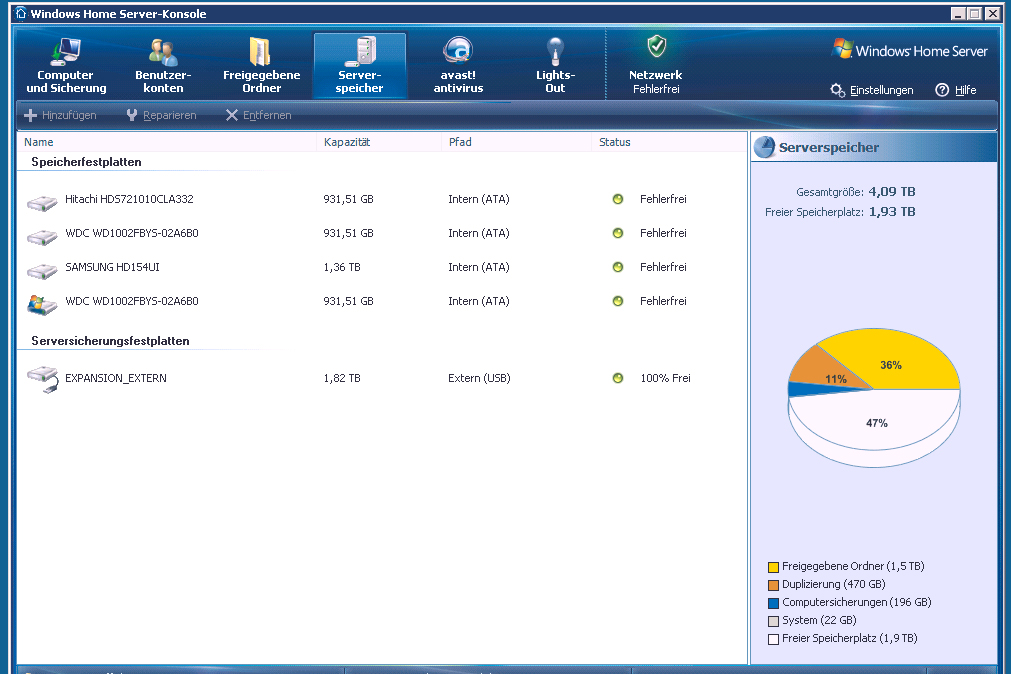1011x674 pixels.
Task: Select Hitachi HDS721010CLA332 row text
Action: (129, 199)
